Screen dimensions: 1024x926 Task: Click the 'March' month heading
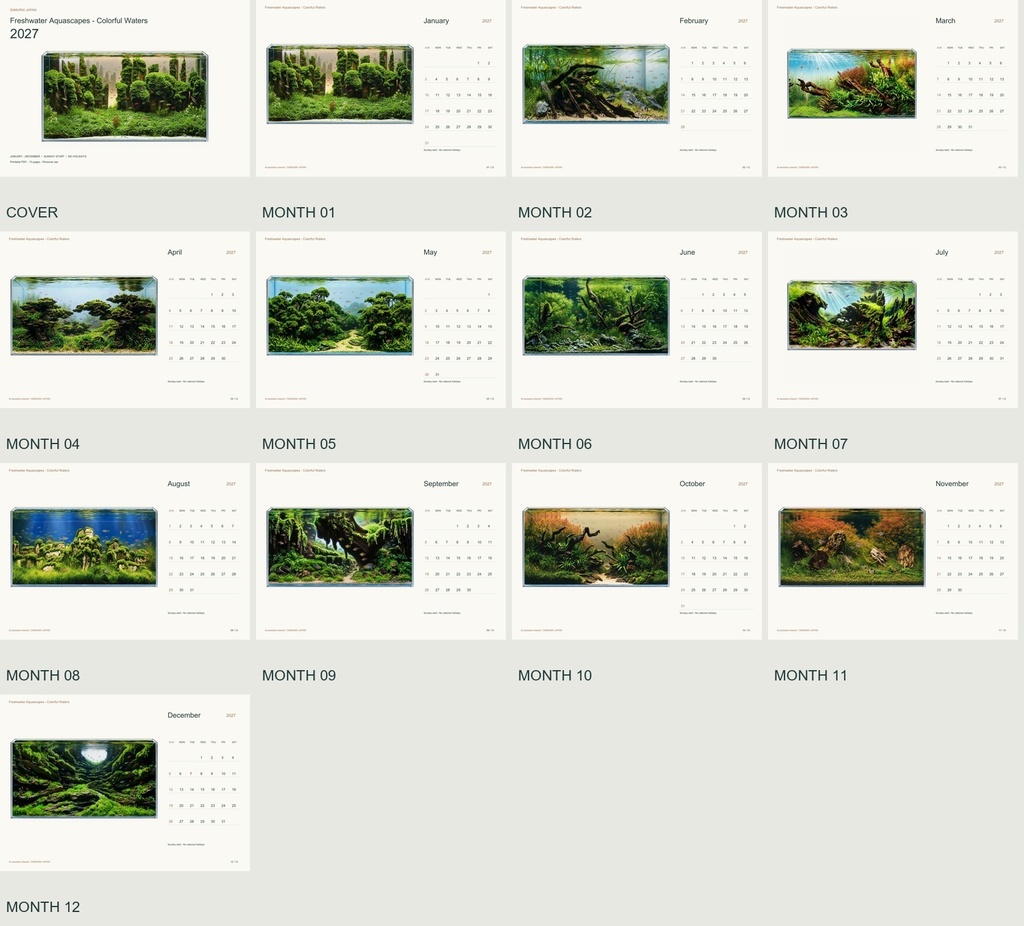(x=945, y=21)
